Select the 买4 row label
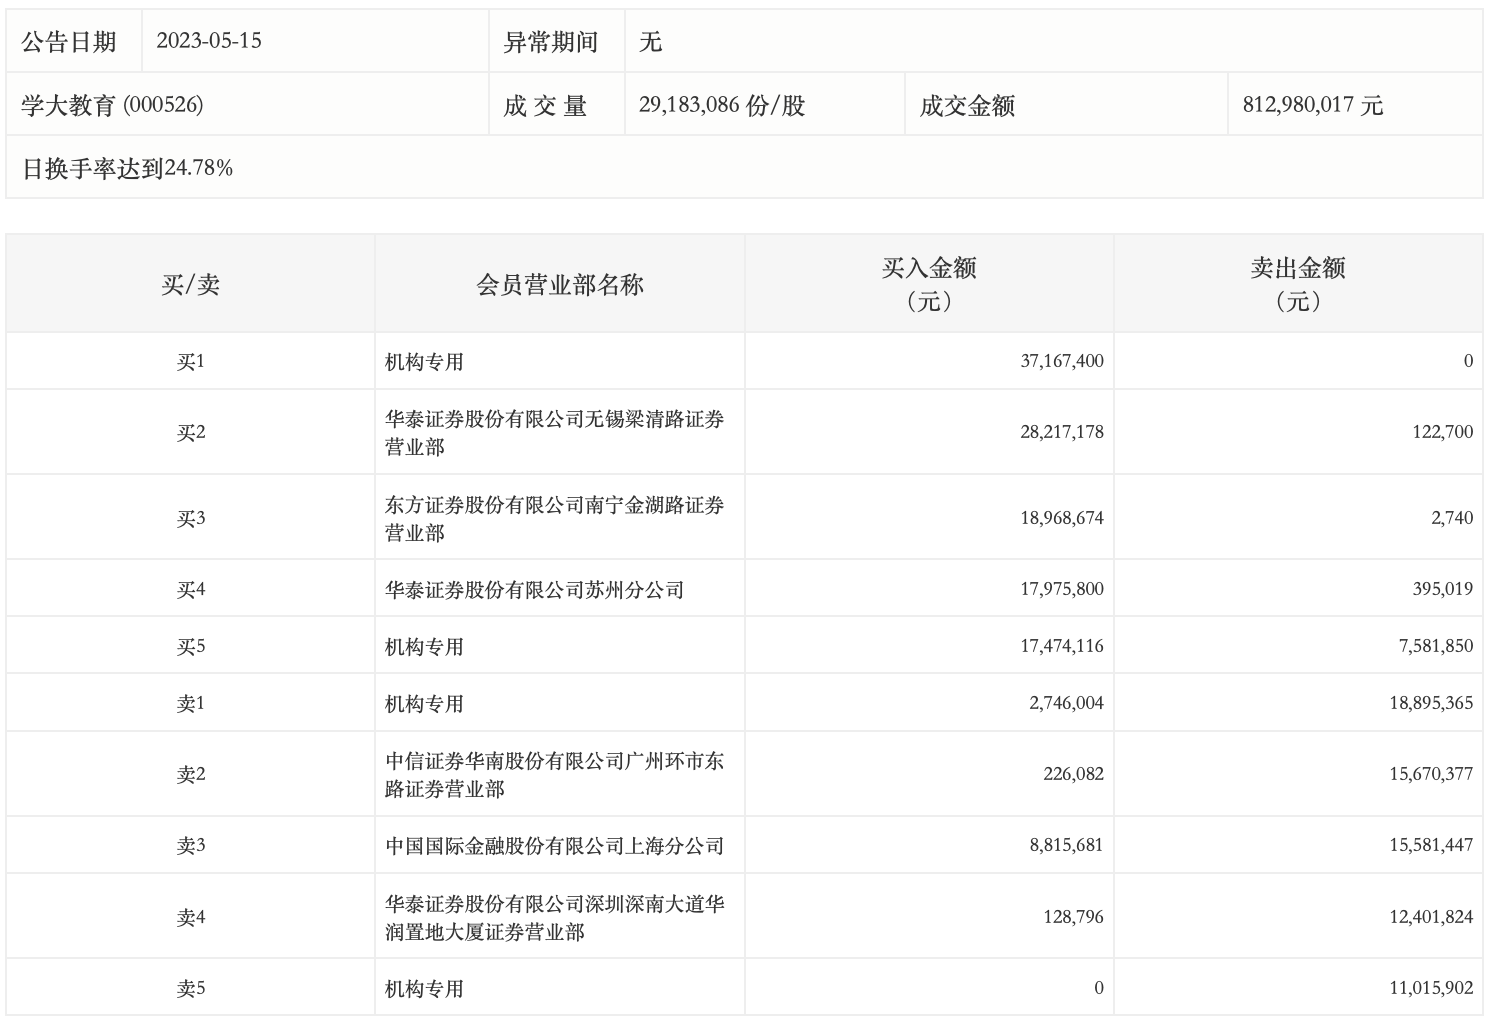This screenshot has height=1028, width=1490. pos(191,590)
